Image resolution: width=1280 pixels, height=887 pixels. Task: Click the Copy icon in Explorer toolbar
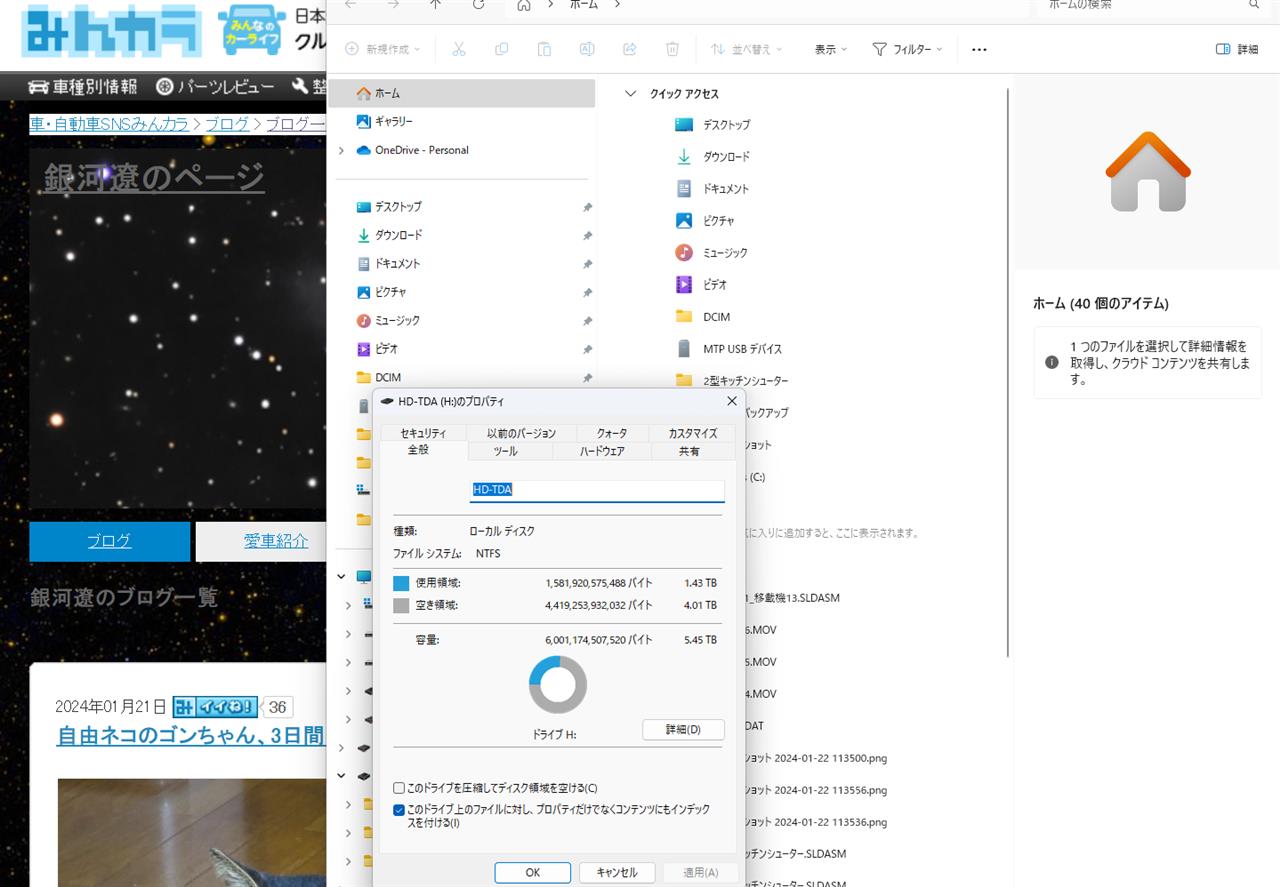(x=502, y=49)
